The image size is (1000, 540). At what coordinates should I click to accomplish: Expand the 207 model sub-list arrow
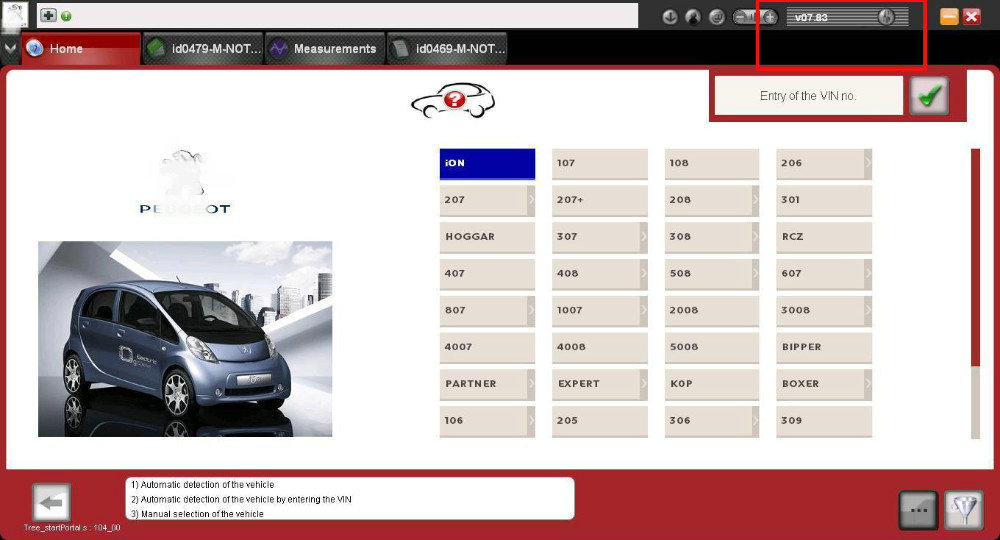pyautogui.click(x=531, y=200)
